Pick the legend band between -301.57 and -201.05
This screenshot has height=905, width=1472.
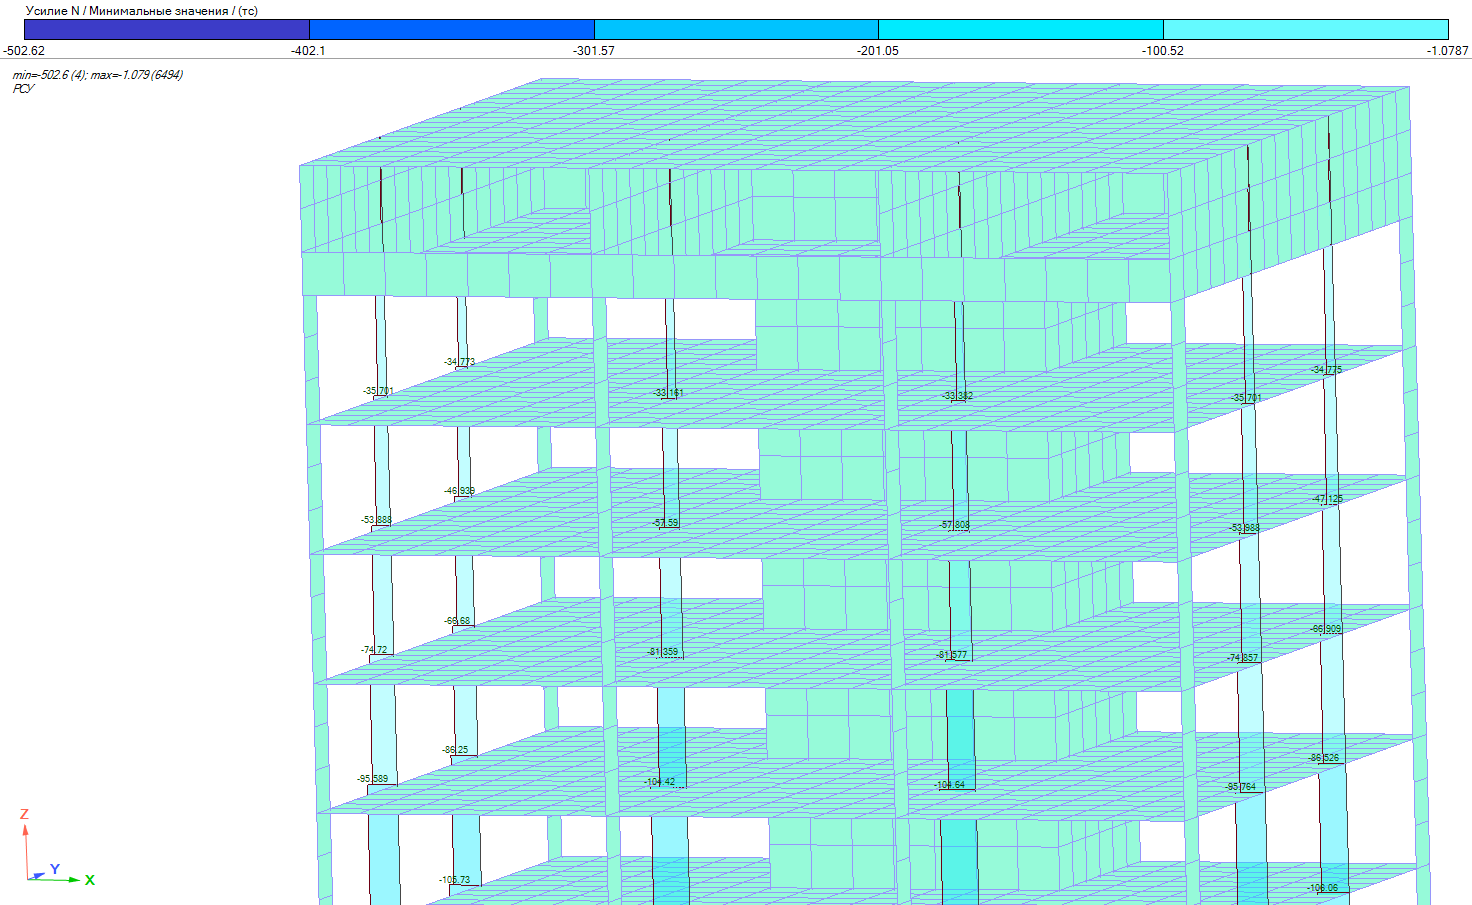[x=736, y=30]
